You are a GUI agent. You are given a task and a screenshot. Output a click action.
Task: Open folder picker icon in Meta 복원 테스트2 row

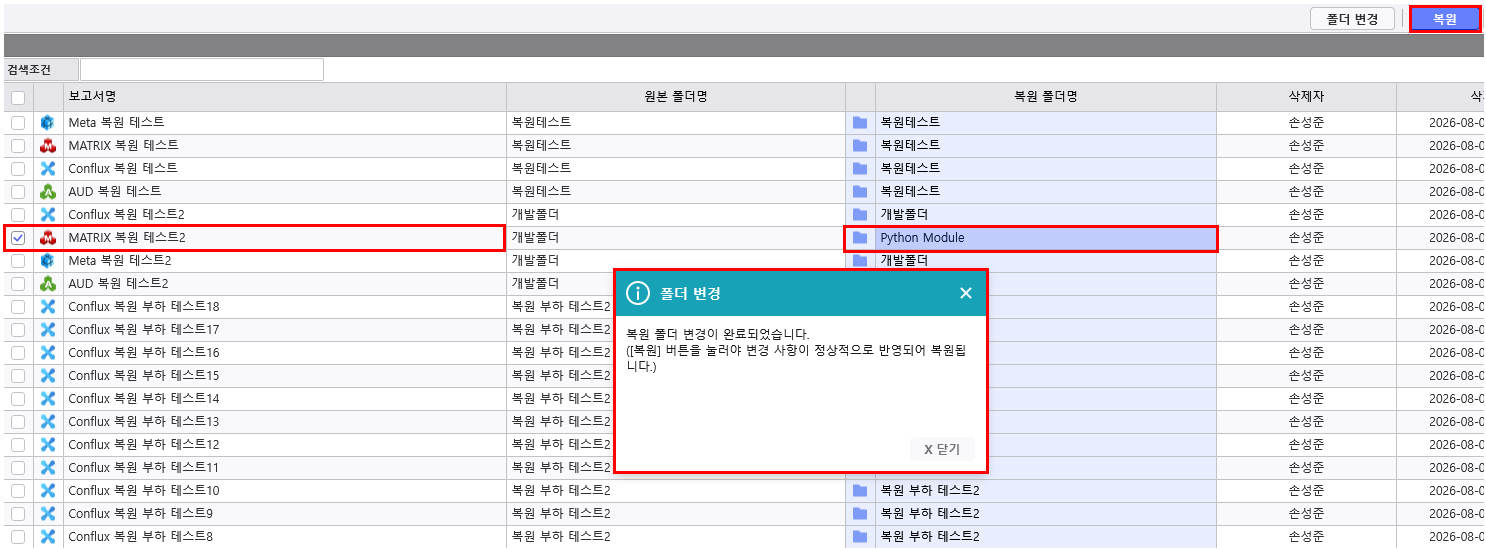(x=860, y=260)
